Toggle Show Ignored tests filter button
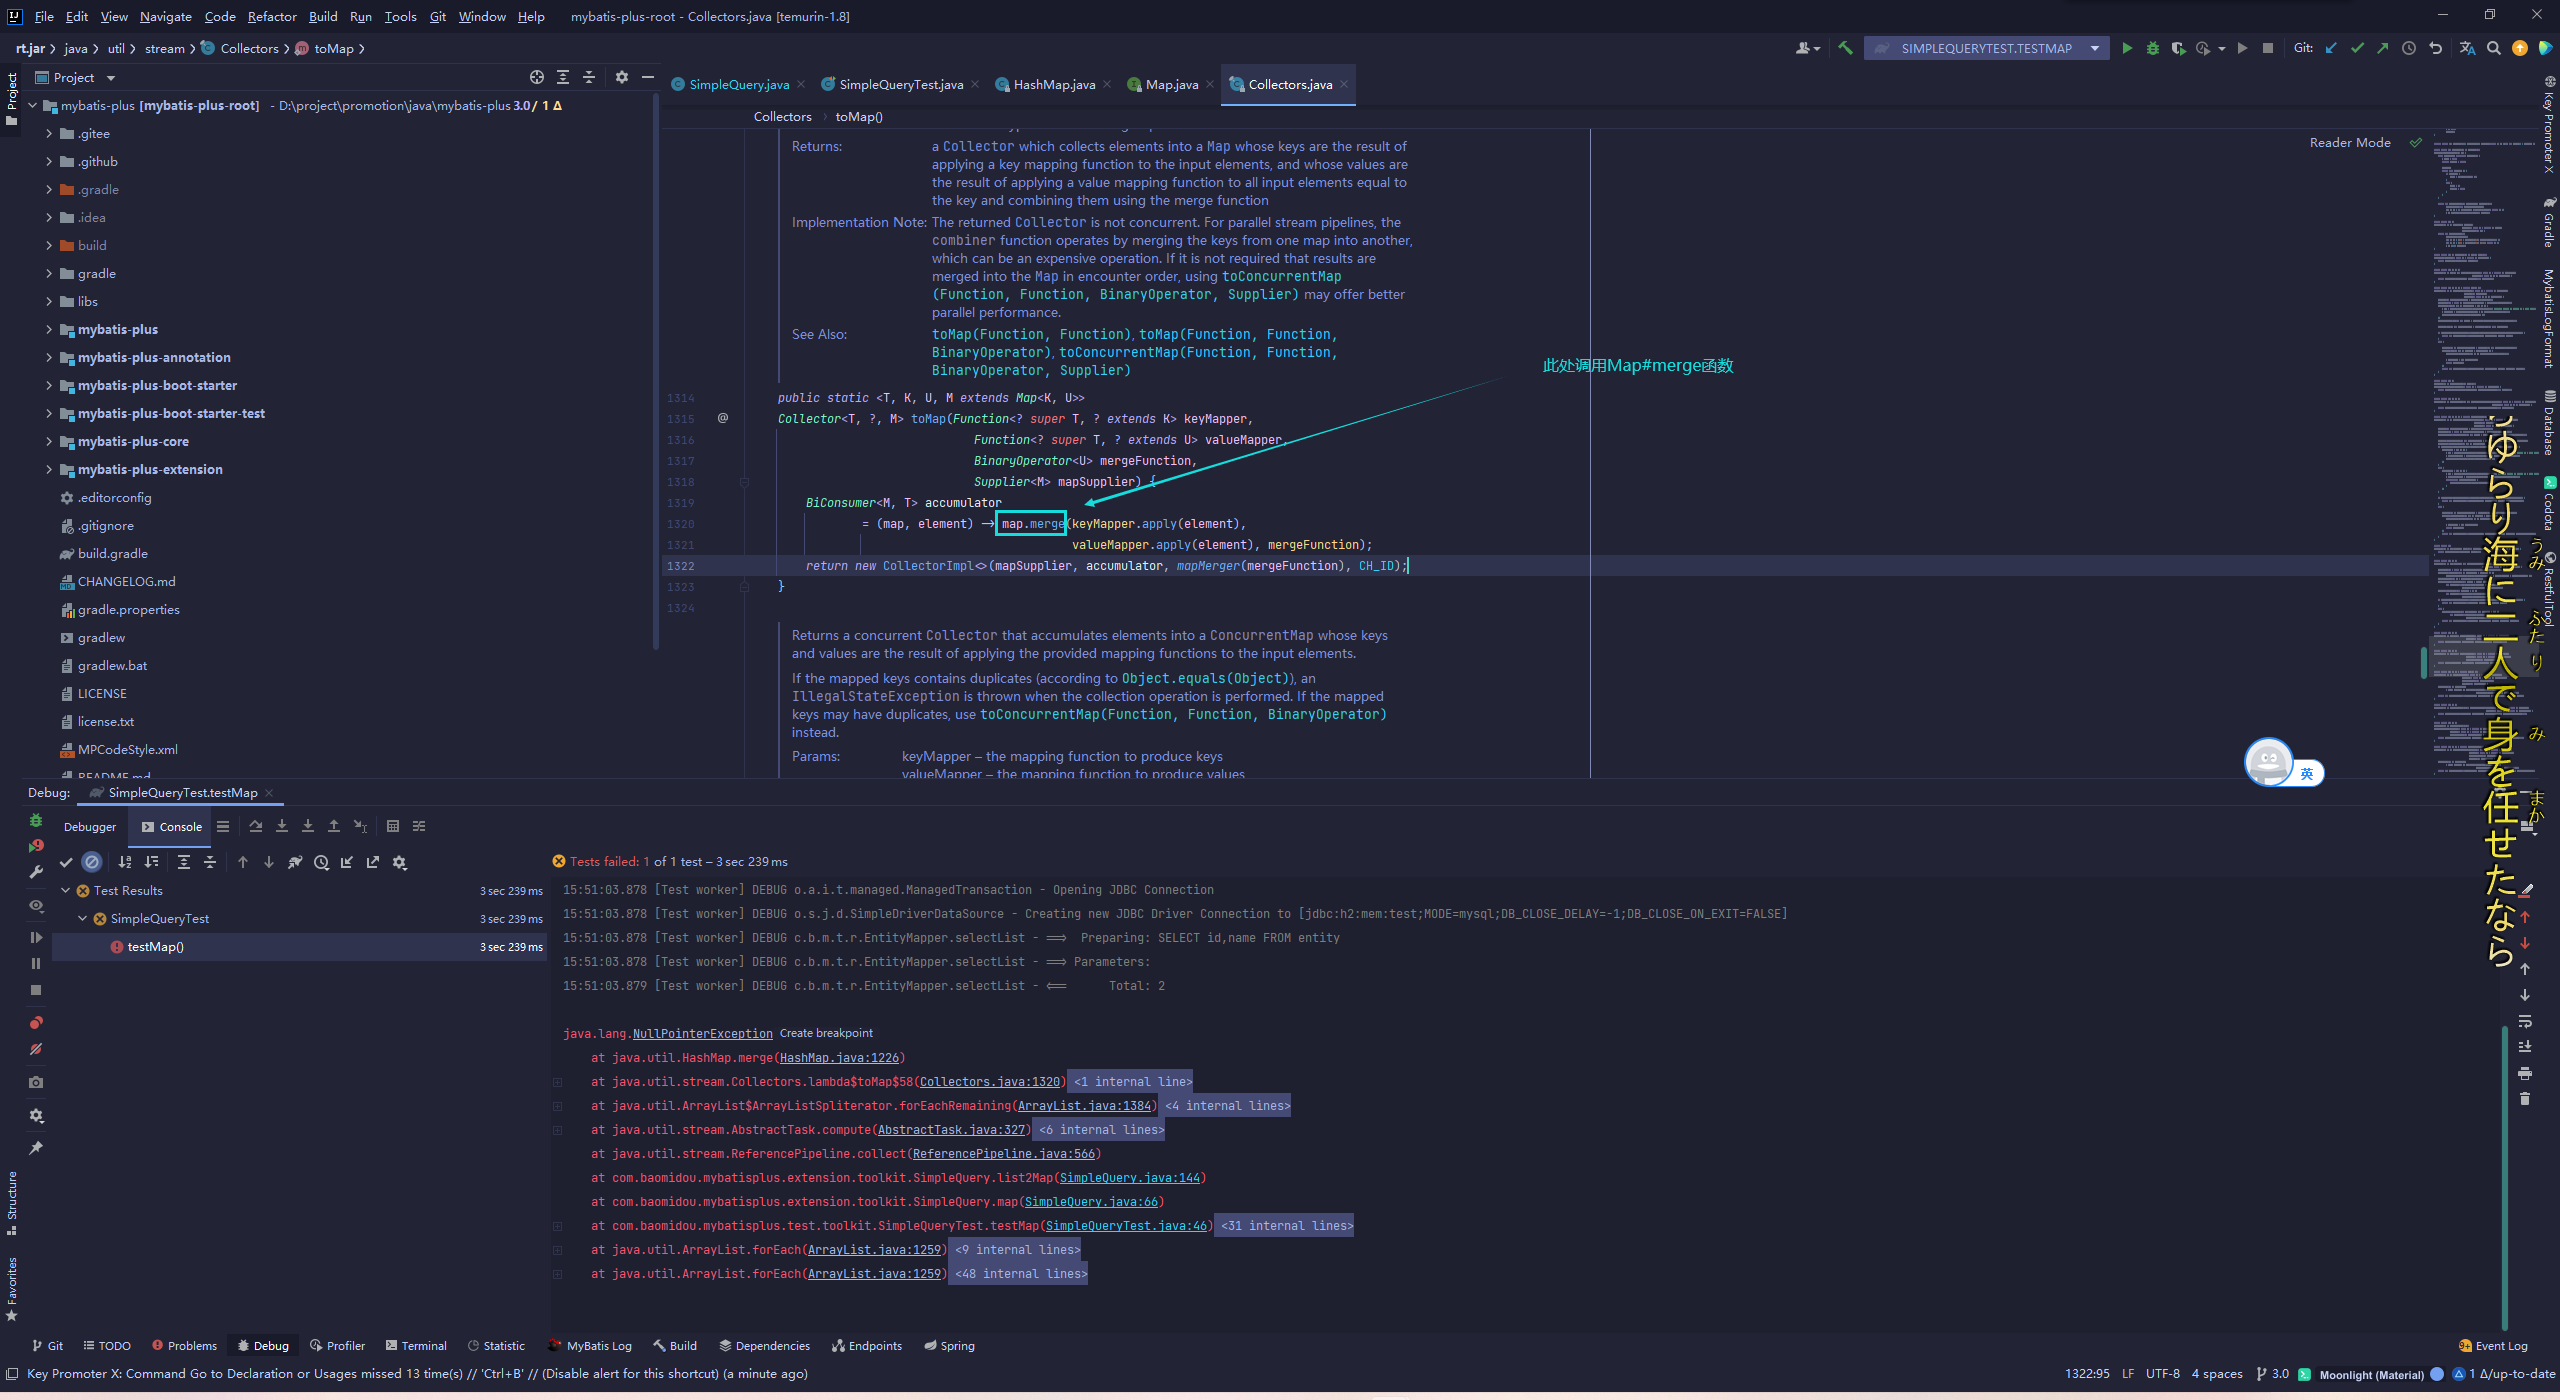 coord(92,862)
